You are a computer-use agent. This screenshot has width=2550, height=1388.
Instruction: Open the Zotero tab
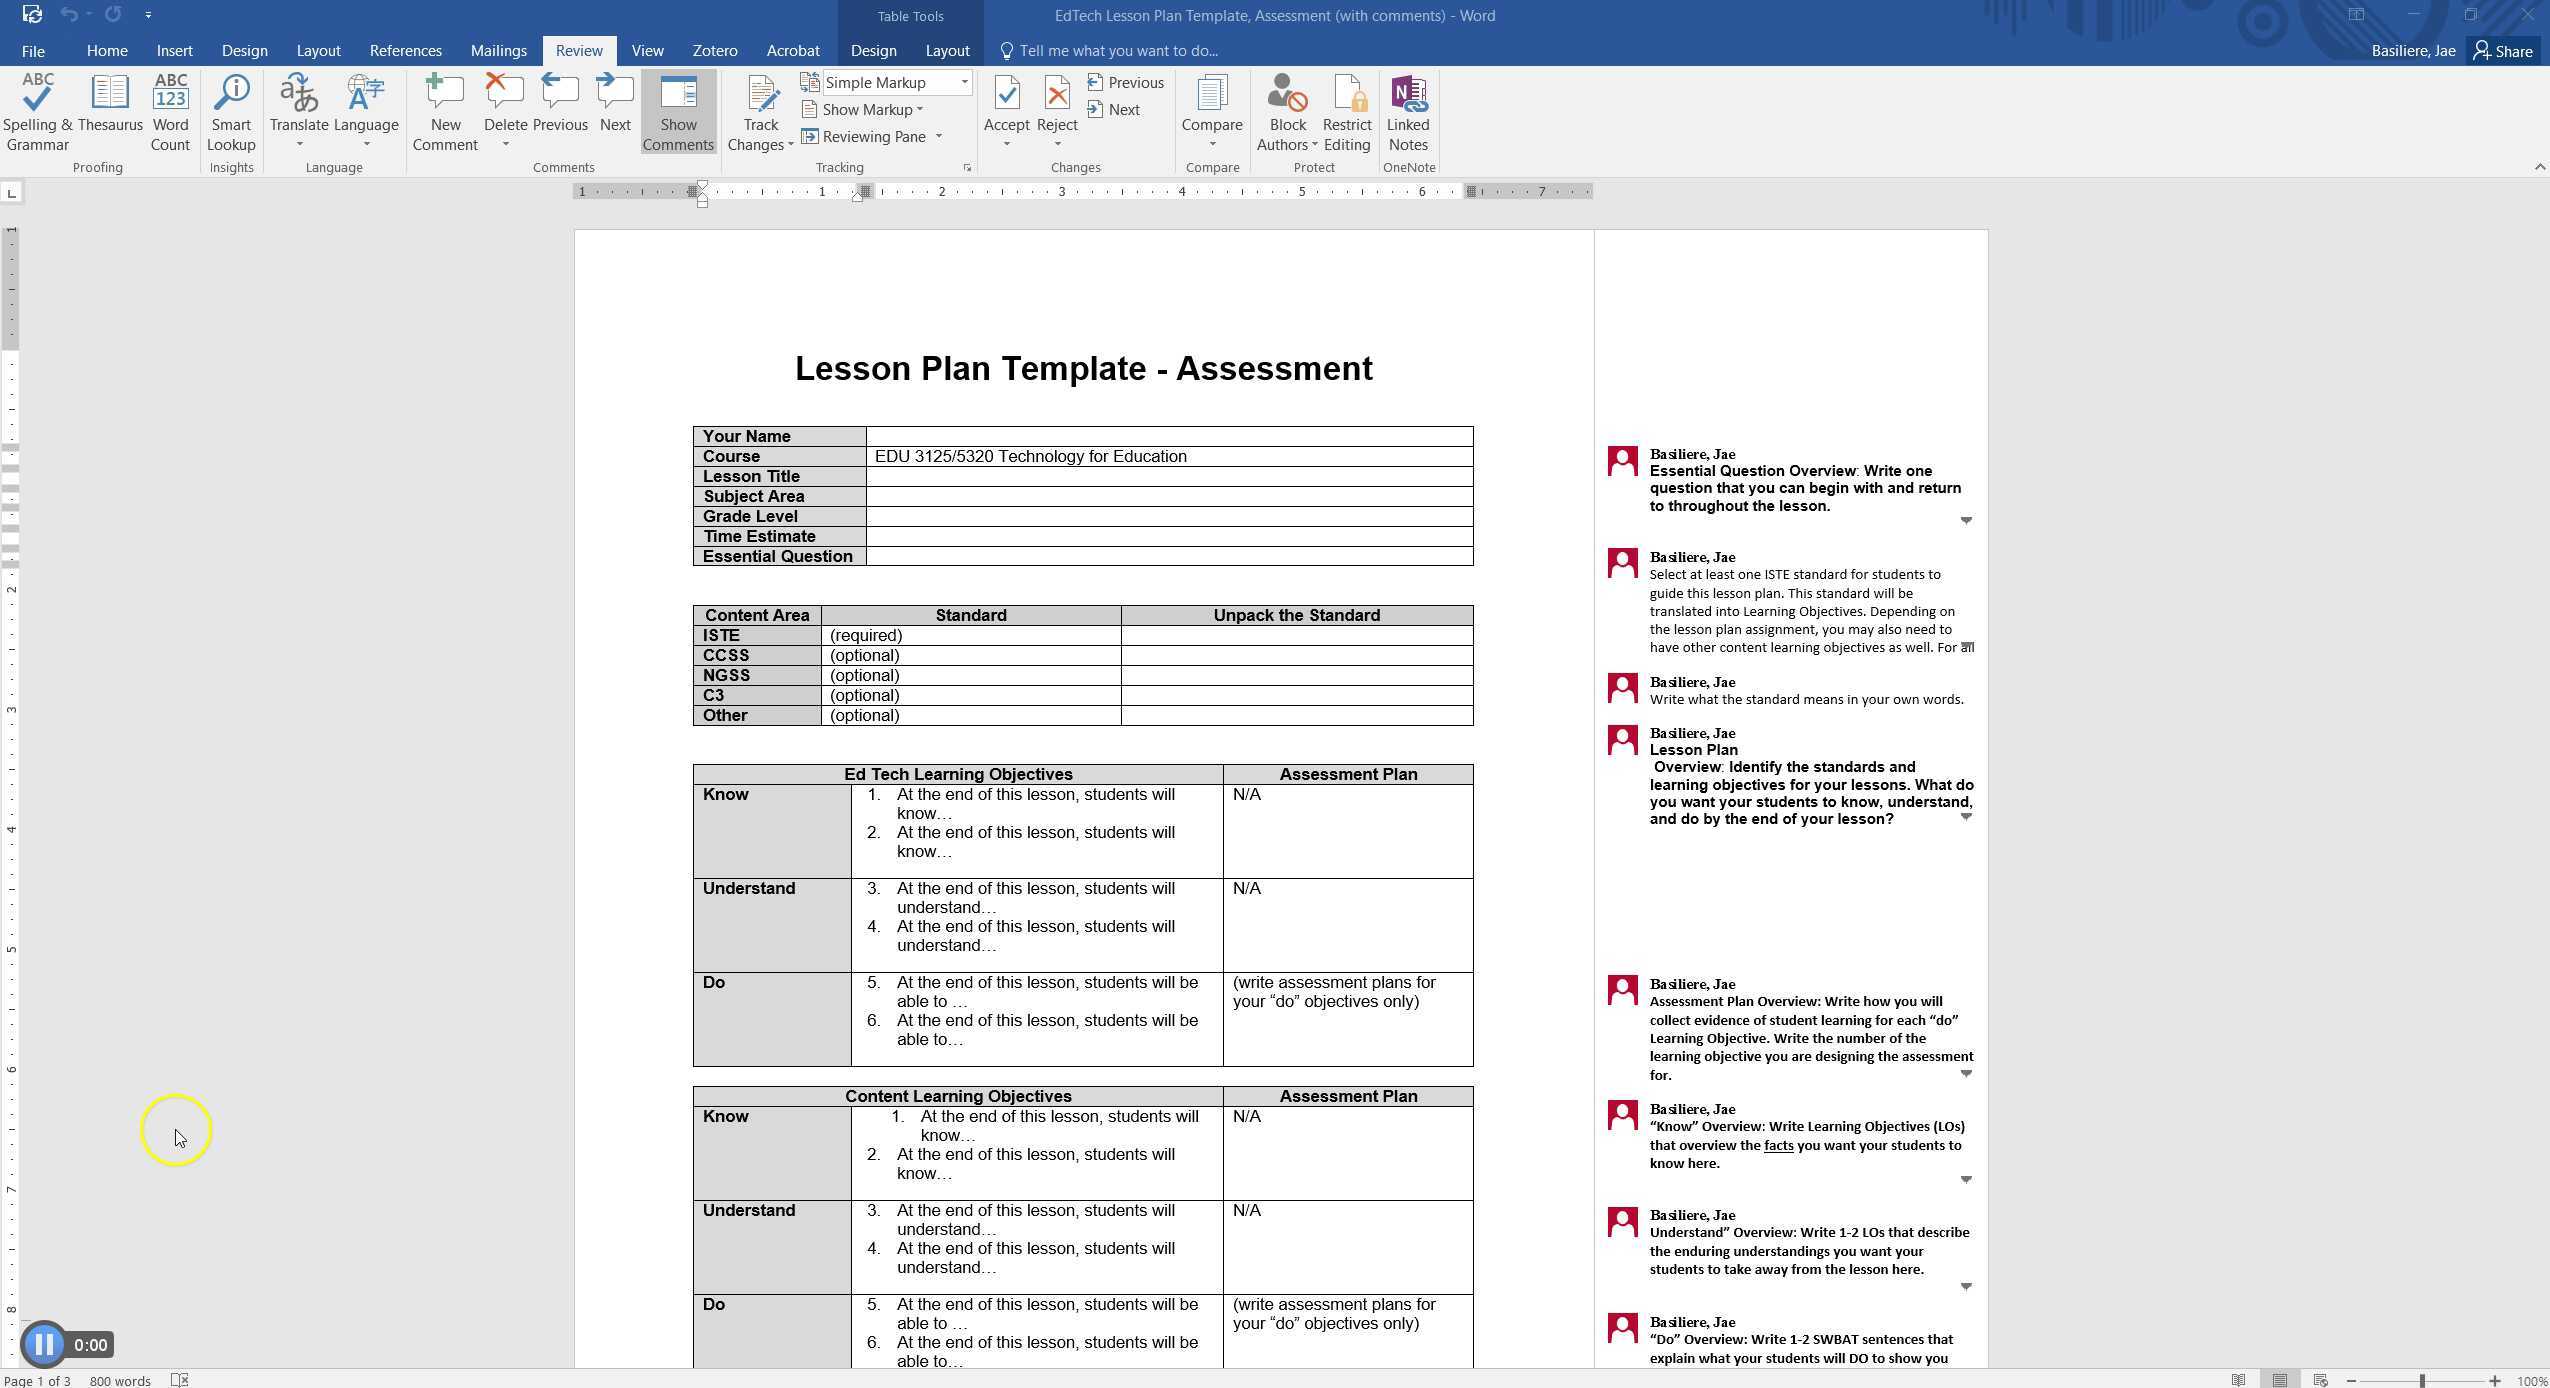714,50
